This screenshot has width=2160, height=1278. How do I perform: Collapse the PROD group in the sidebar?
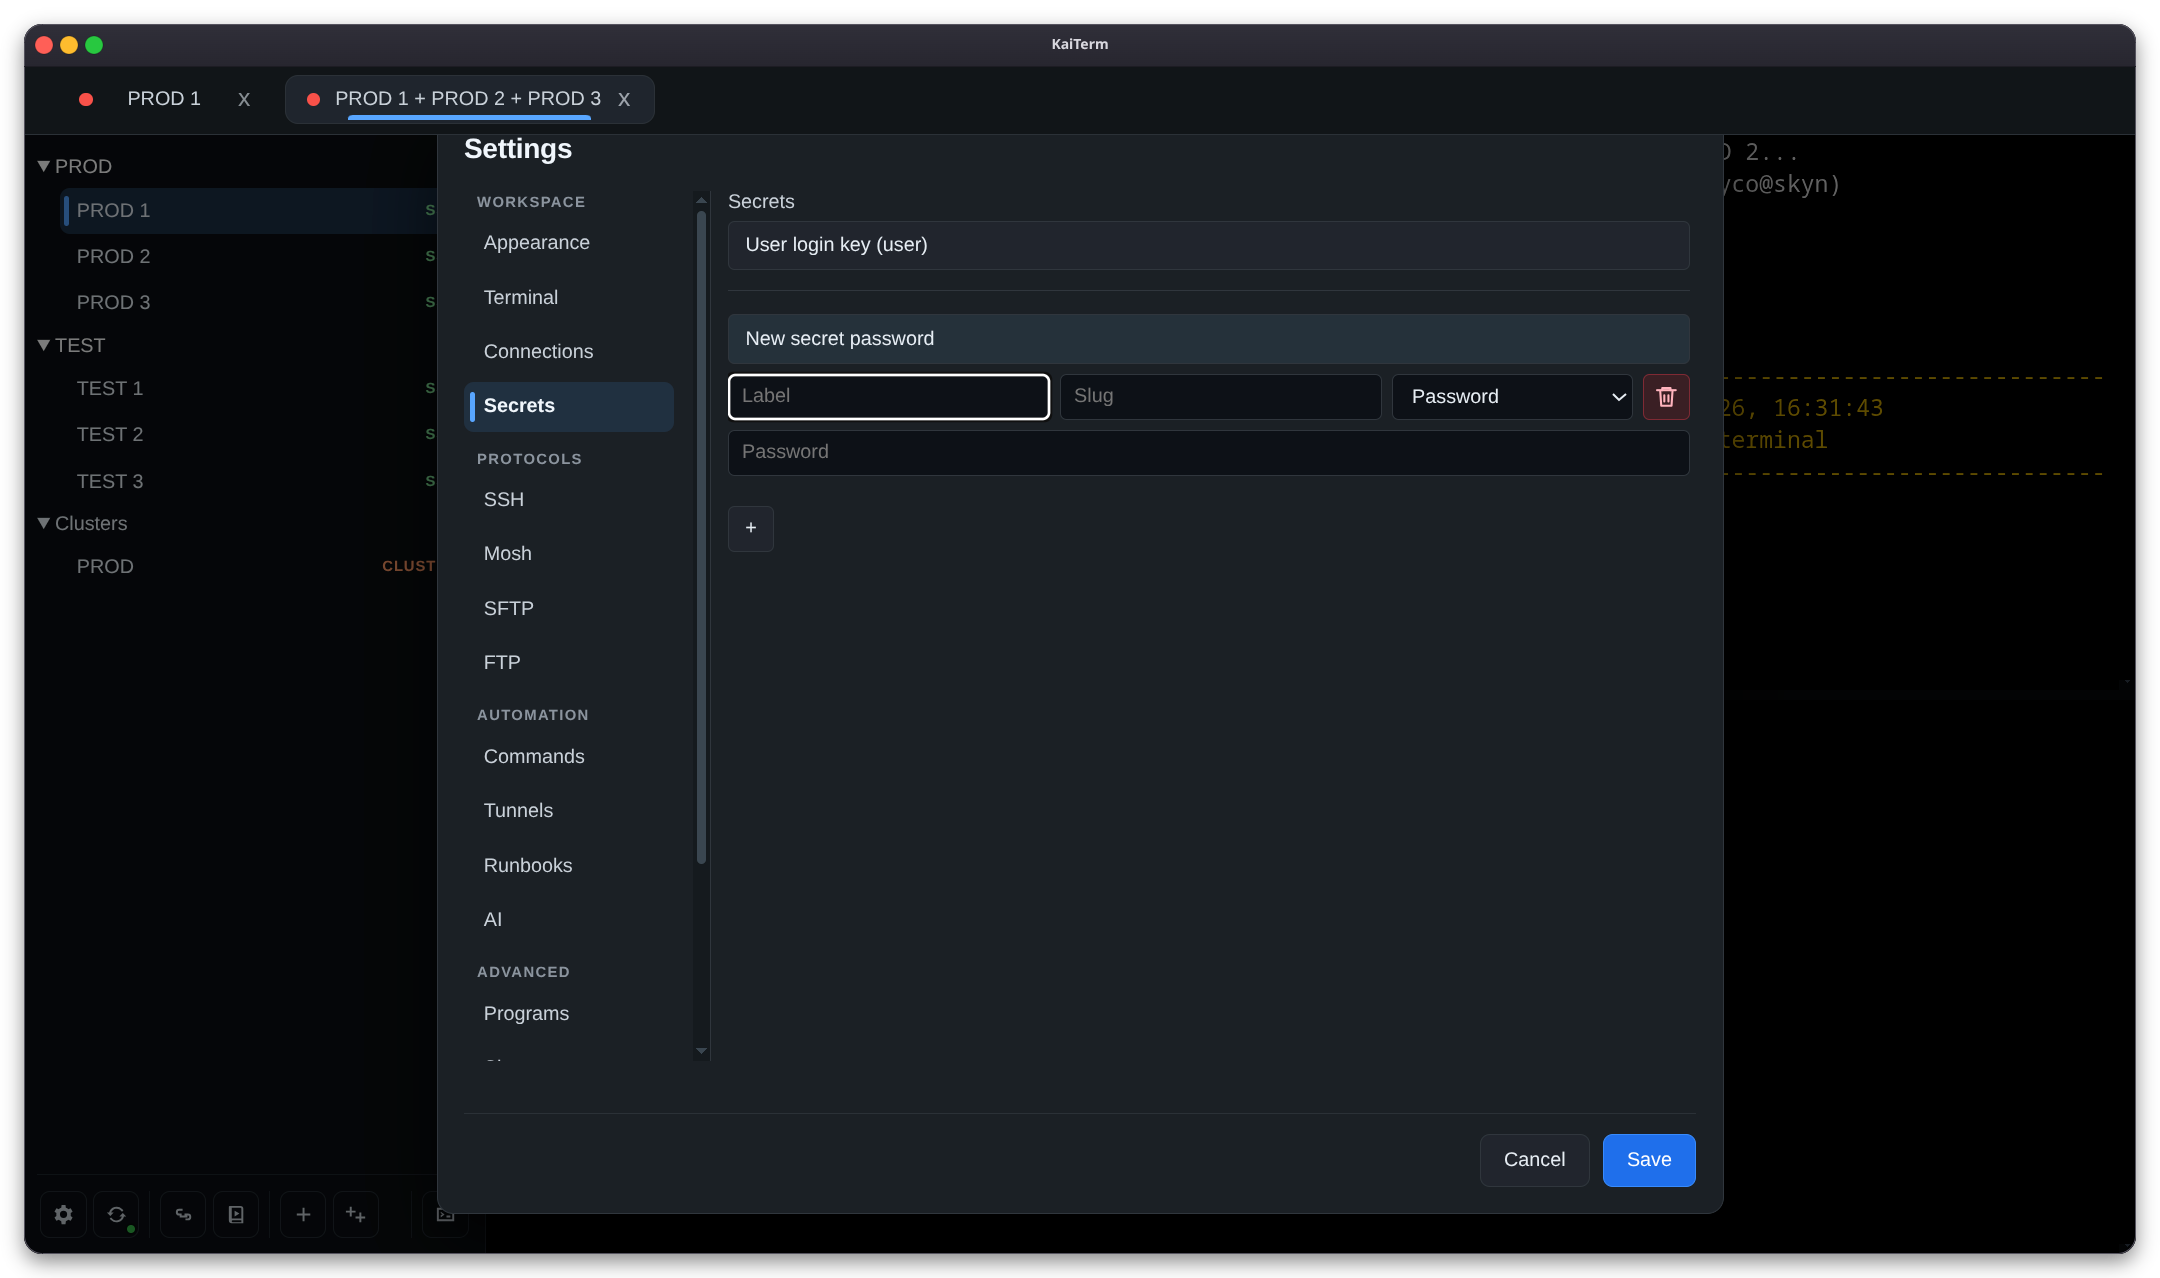pyautogui.click(x=44, y=166)
